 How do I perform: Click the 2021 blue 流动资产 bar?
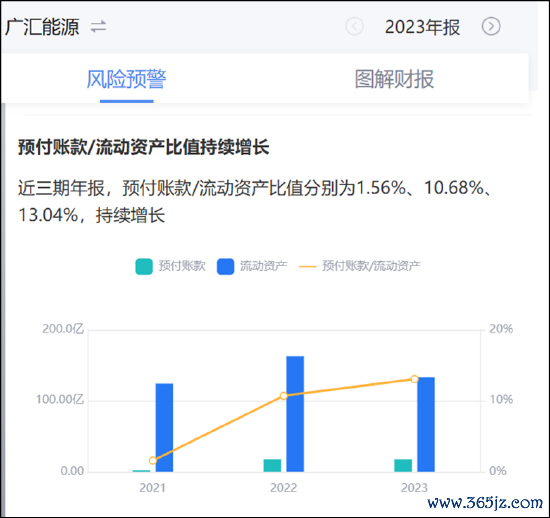165,428
